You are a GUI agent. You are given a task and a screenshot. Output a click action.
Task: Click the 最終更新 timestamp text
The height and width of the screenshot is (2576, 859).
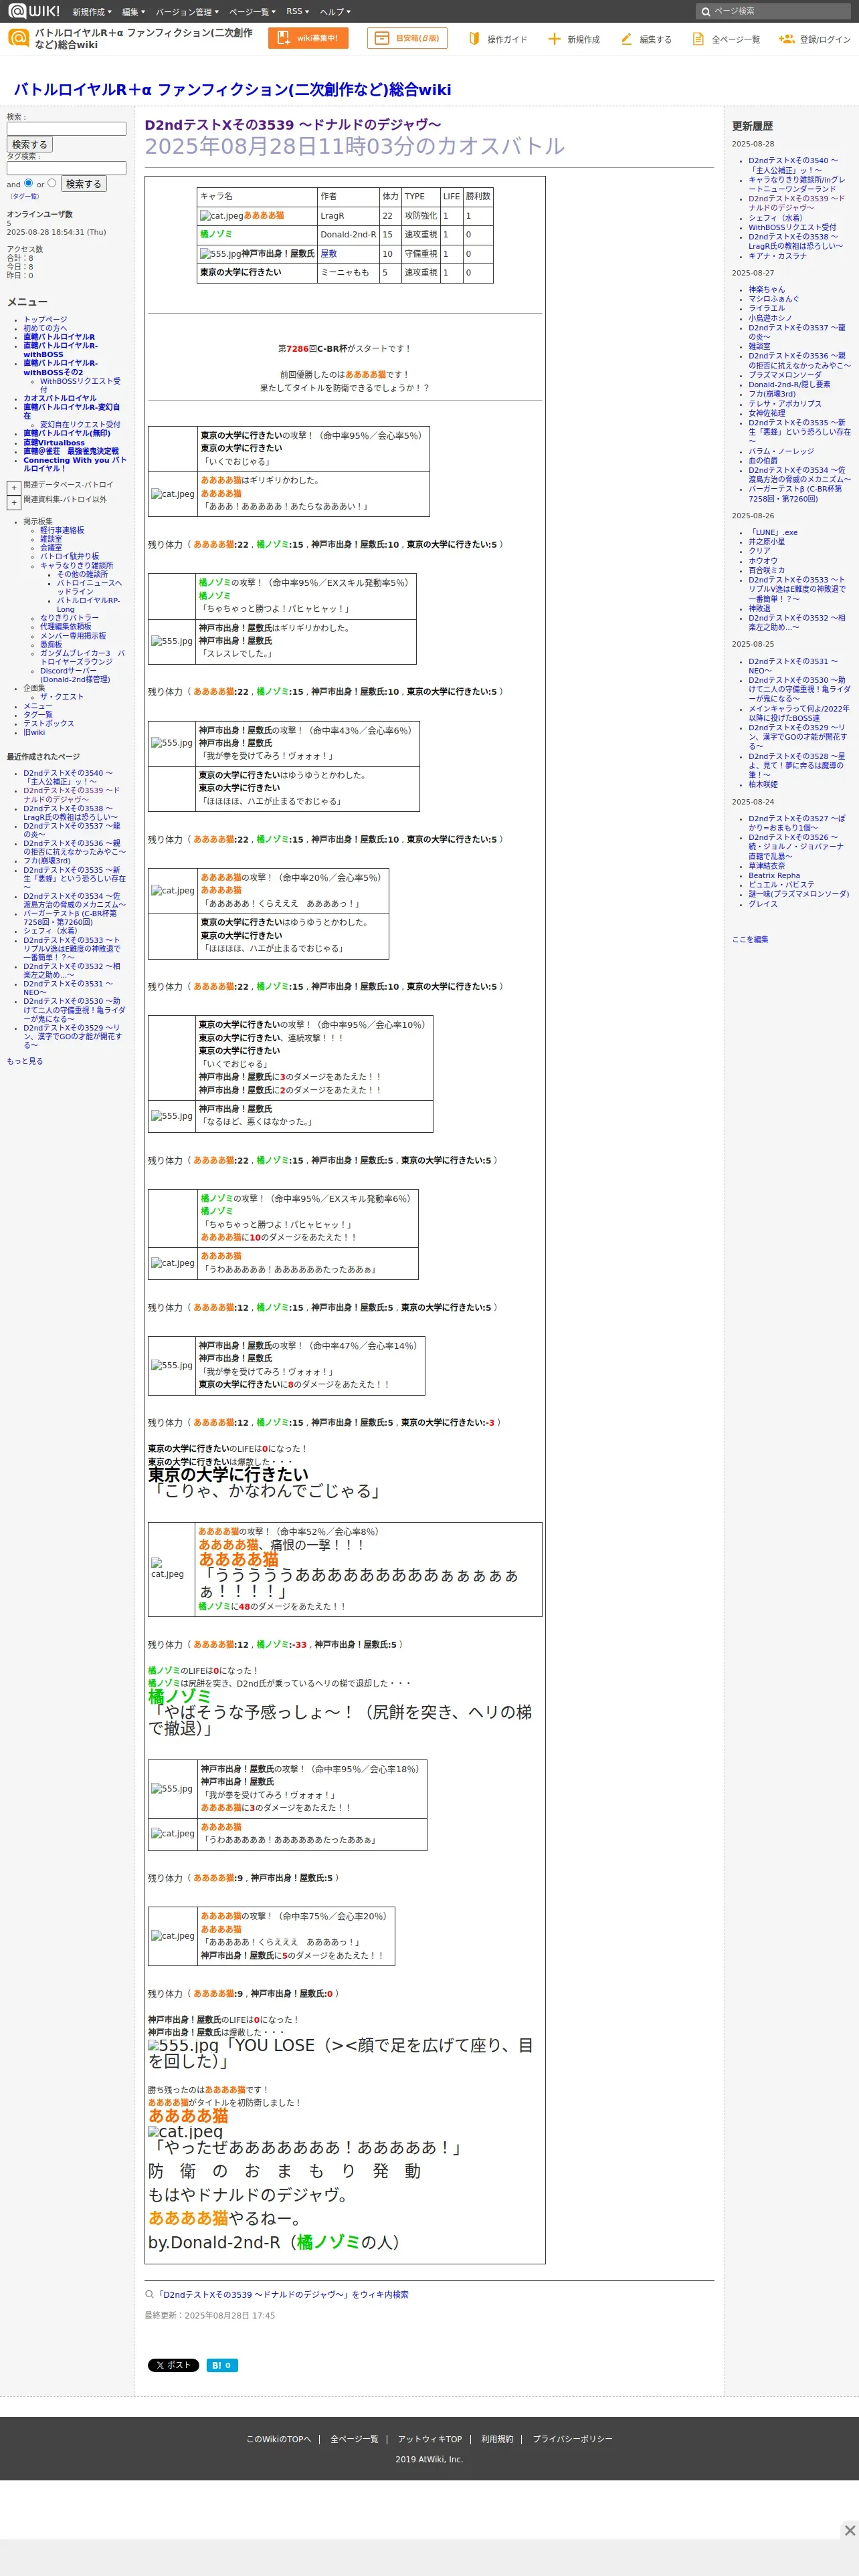click(x=209, y=2315)
